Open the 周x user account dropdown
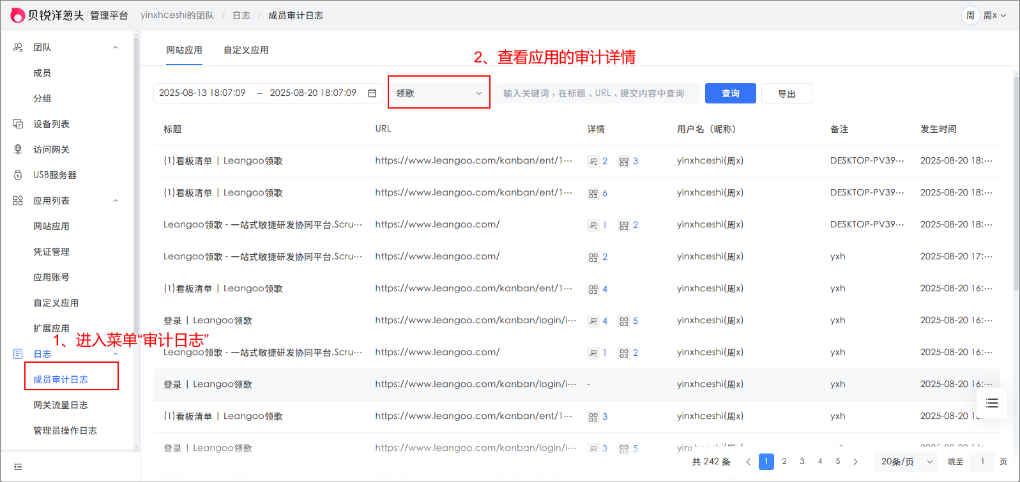Image resolution: width=1020 pixels, height=482 pixels. point(994,16)
